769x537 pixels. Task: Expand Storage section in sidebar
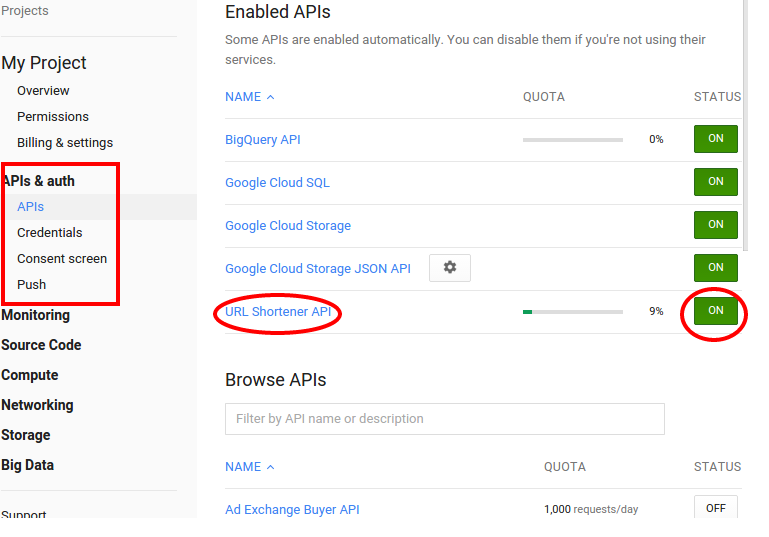point(26,435)
